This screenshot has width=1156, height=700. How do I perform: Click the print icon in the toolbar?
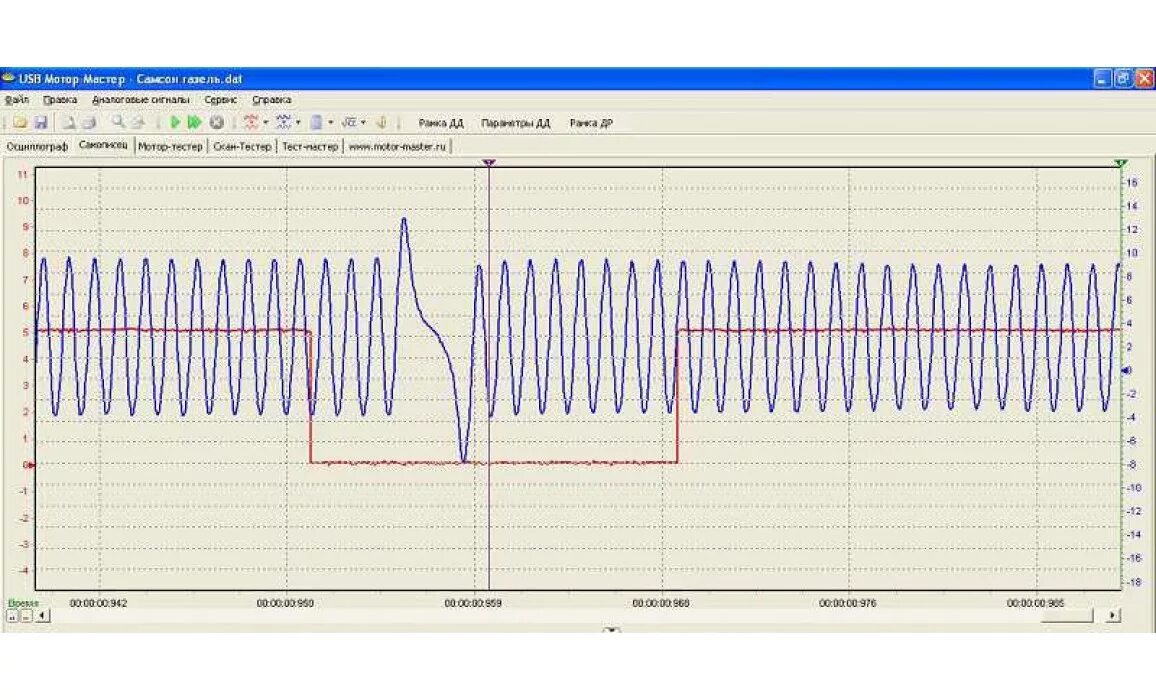point(89,122)
